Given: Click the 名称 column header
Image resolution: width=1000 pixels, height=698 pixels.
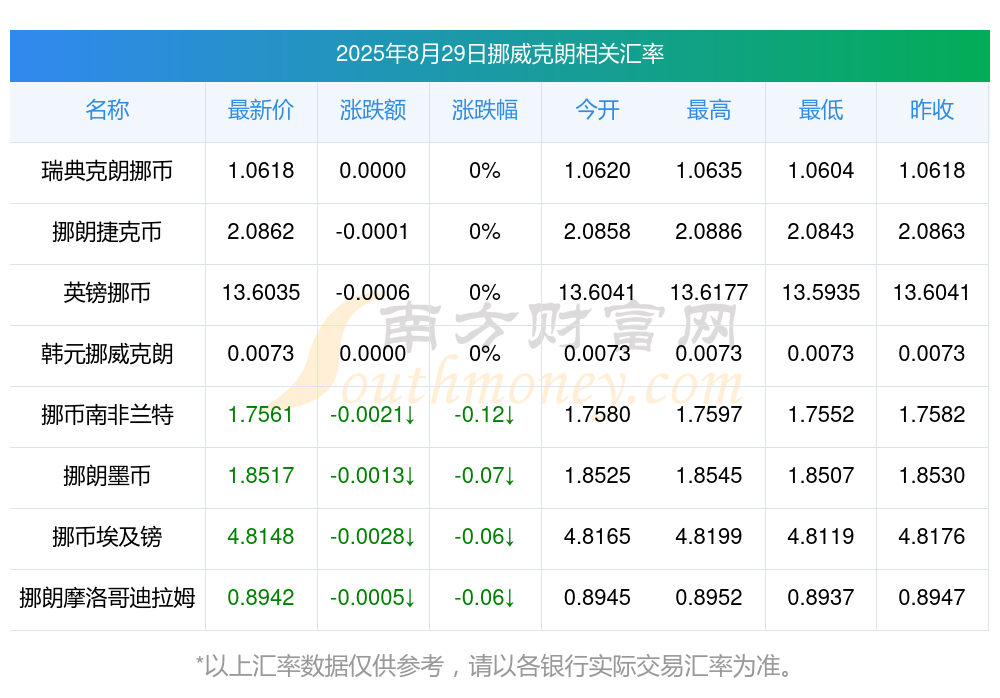Looking at the screenshot, I should pos(107,110).
